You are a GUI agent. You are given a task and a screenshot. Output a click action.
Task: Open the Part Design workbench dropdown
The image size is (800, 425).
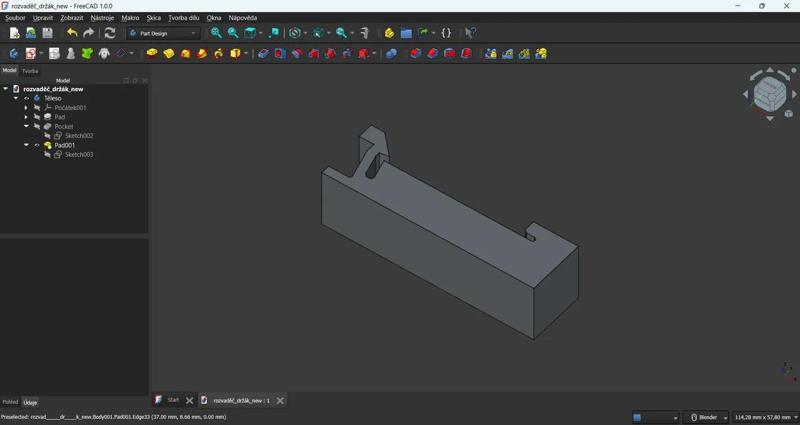[163, 33]
